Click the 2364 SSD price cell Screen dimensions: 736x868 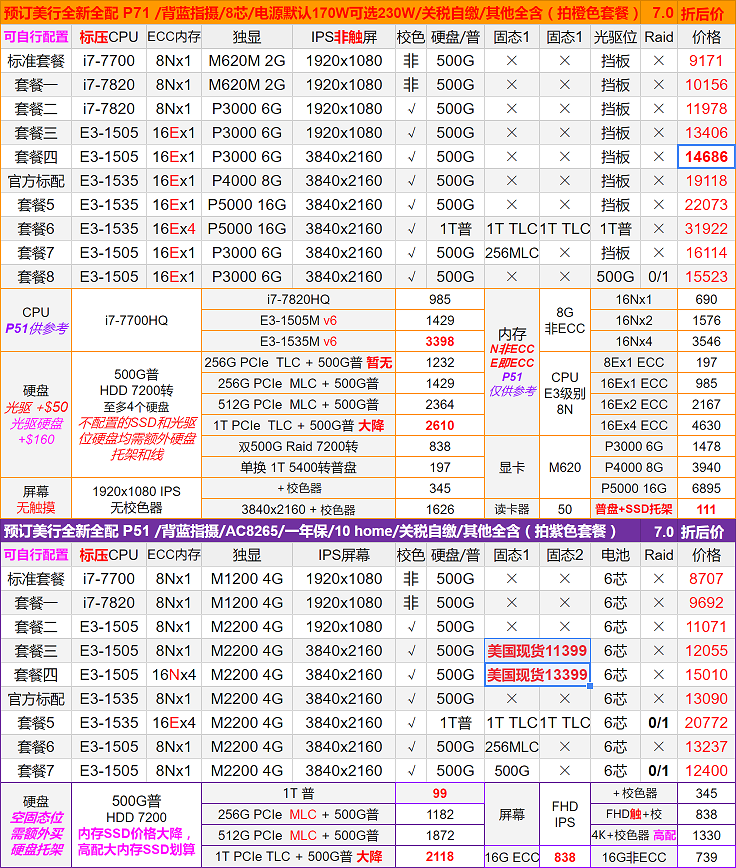(x=440, y=405)
